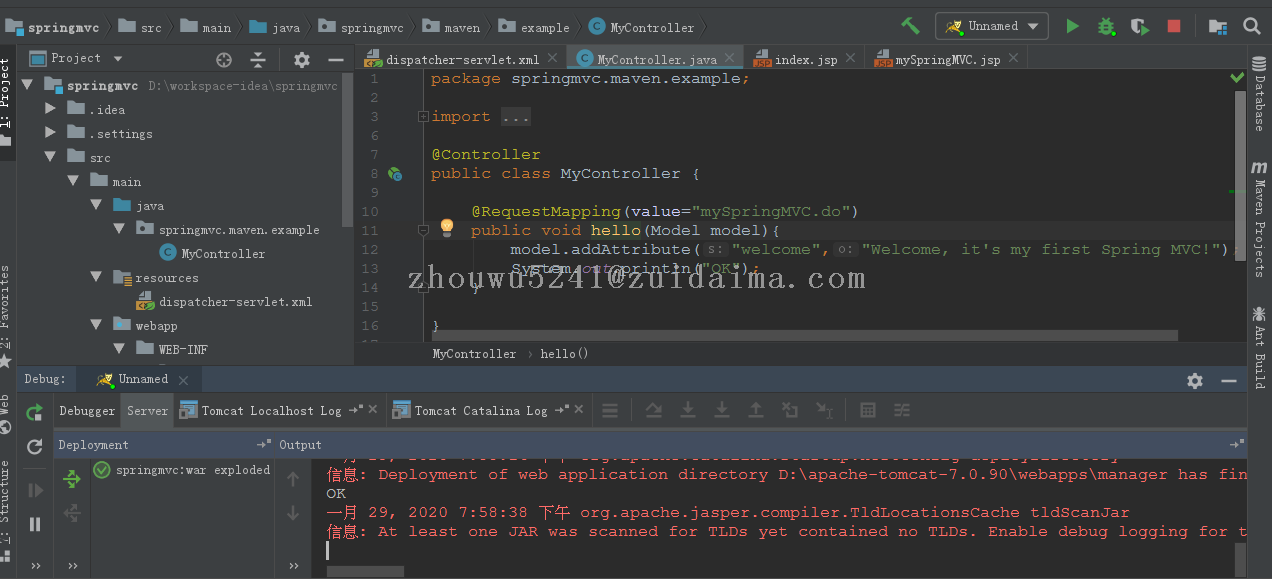Switch to the Server tab
The height and width of the screenshot is (579, 1272).
147,410
